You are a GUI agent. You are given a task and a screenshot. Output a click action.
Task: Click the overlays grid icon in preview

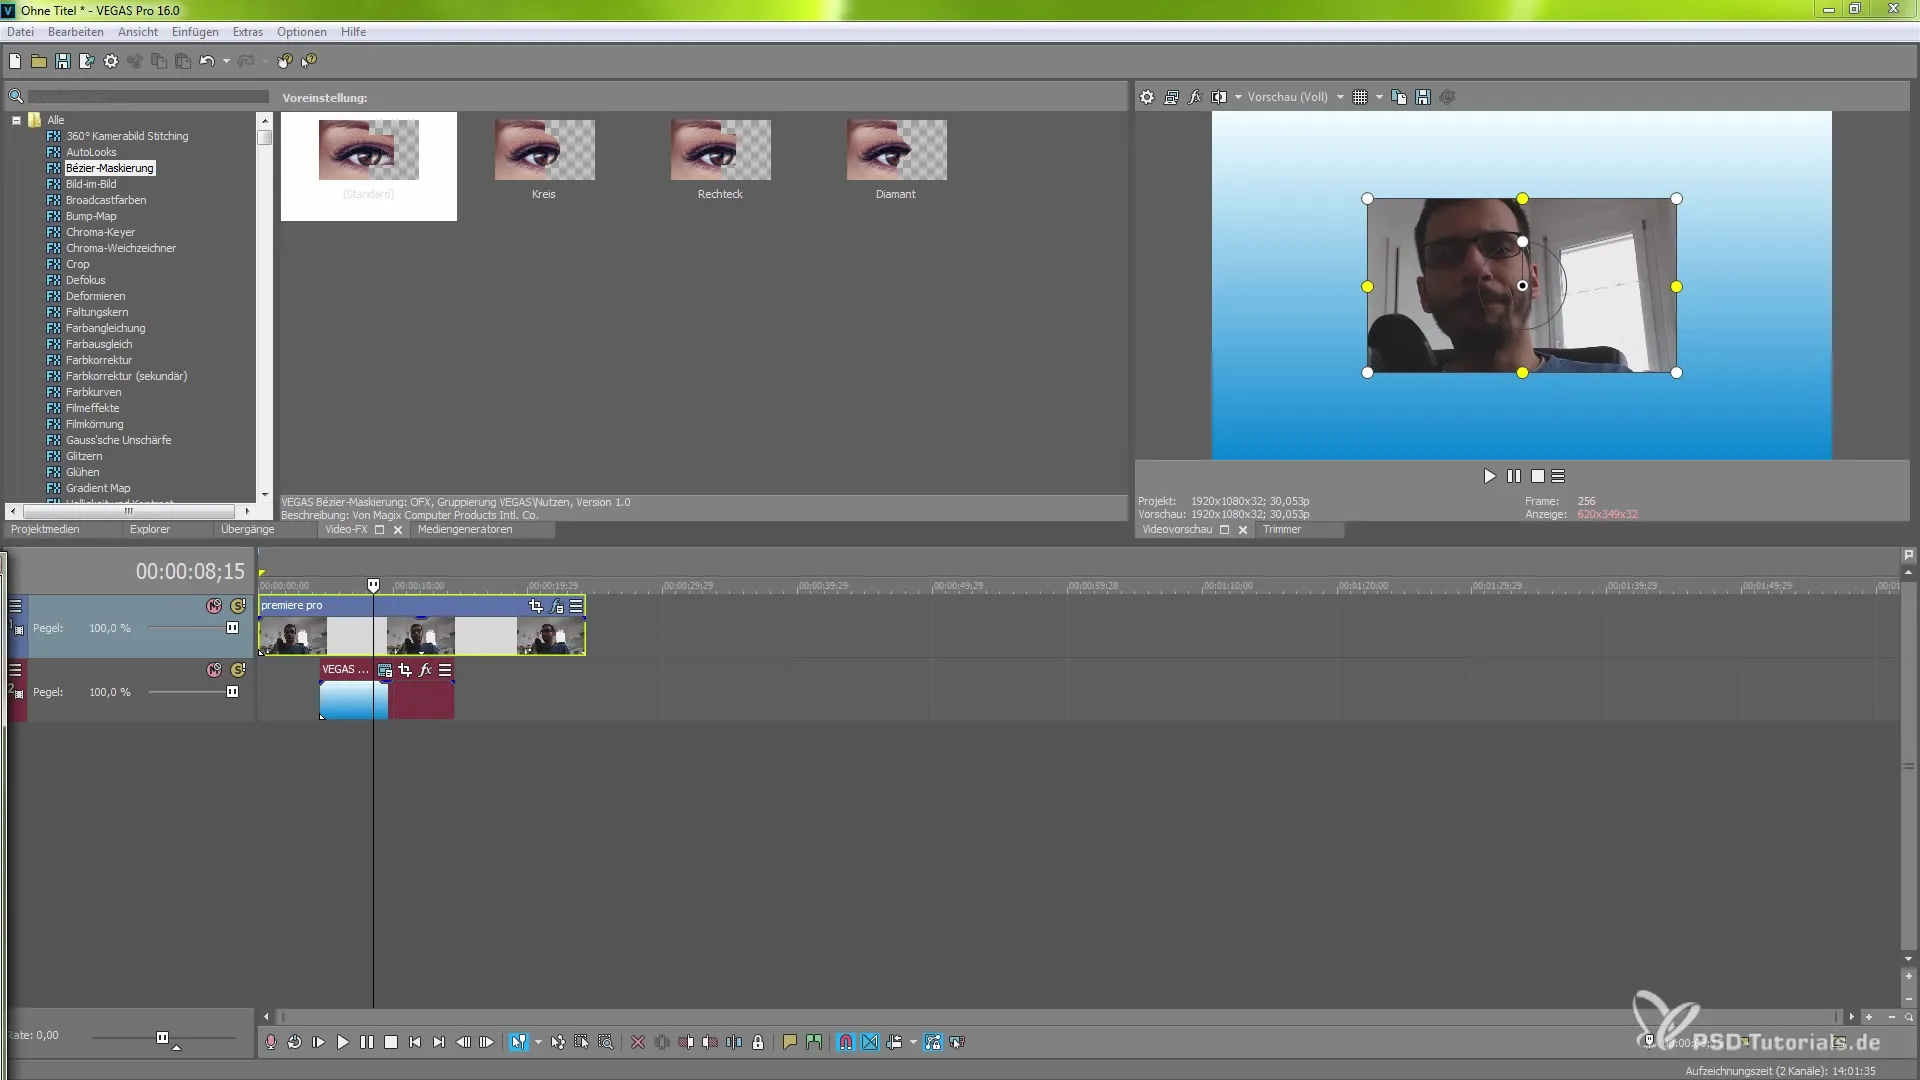click(x=1360, y=97)
